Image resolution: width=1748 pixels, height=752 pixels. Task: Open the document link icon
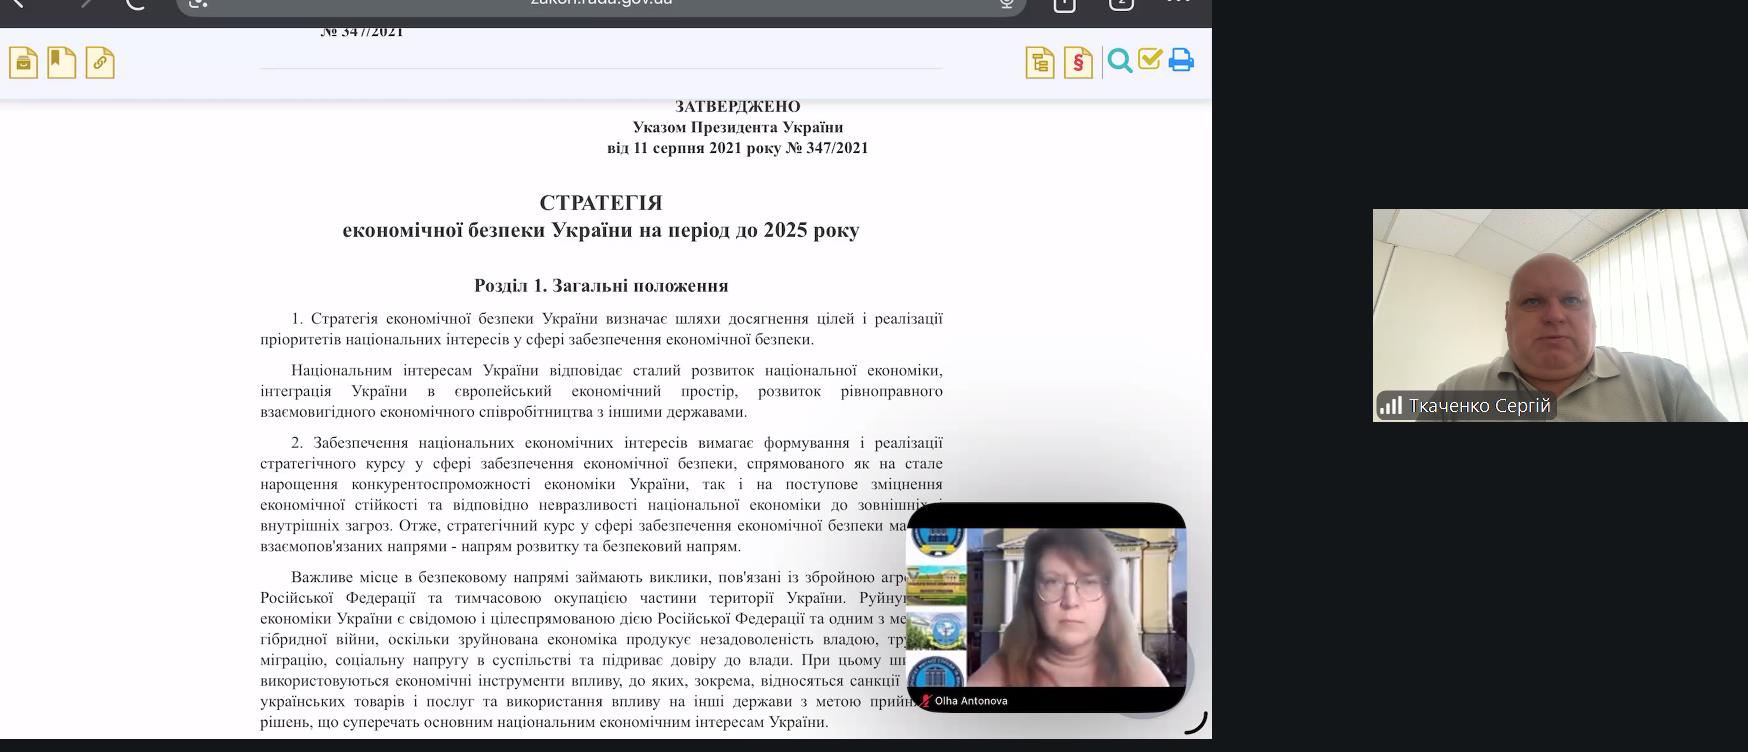coord(100,63)
